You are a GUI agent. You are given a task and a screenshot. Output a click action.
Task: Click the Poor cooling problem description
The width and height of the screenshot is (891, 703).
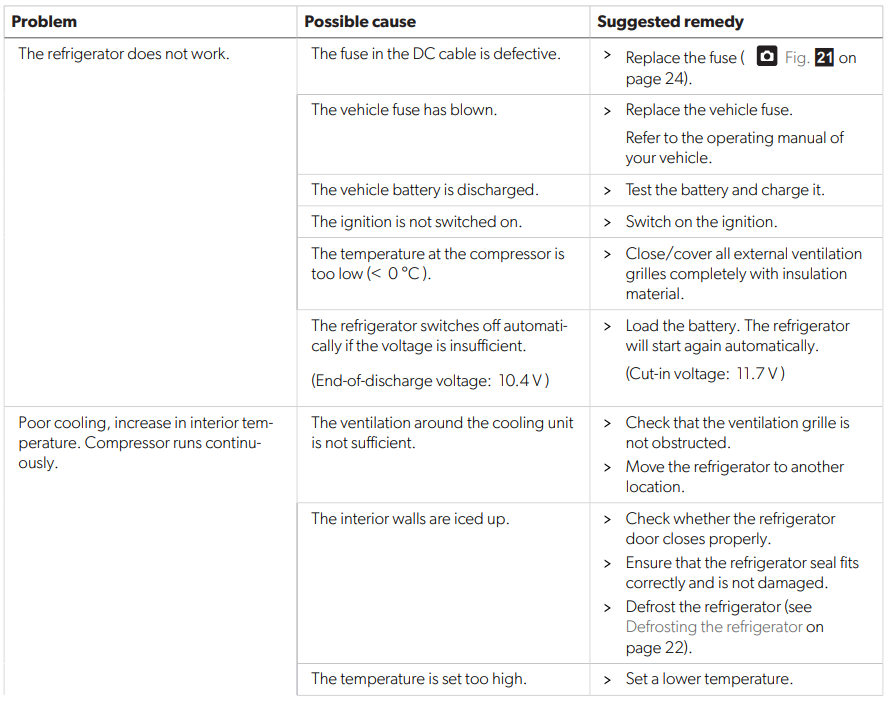(145, 443)
